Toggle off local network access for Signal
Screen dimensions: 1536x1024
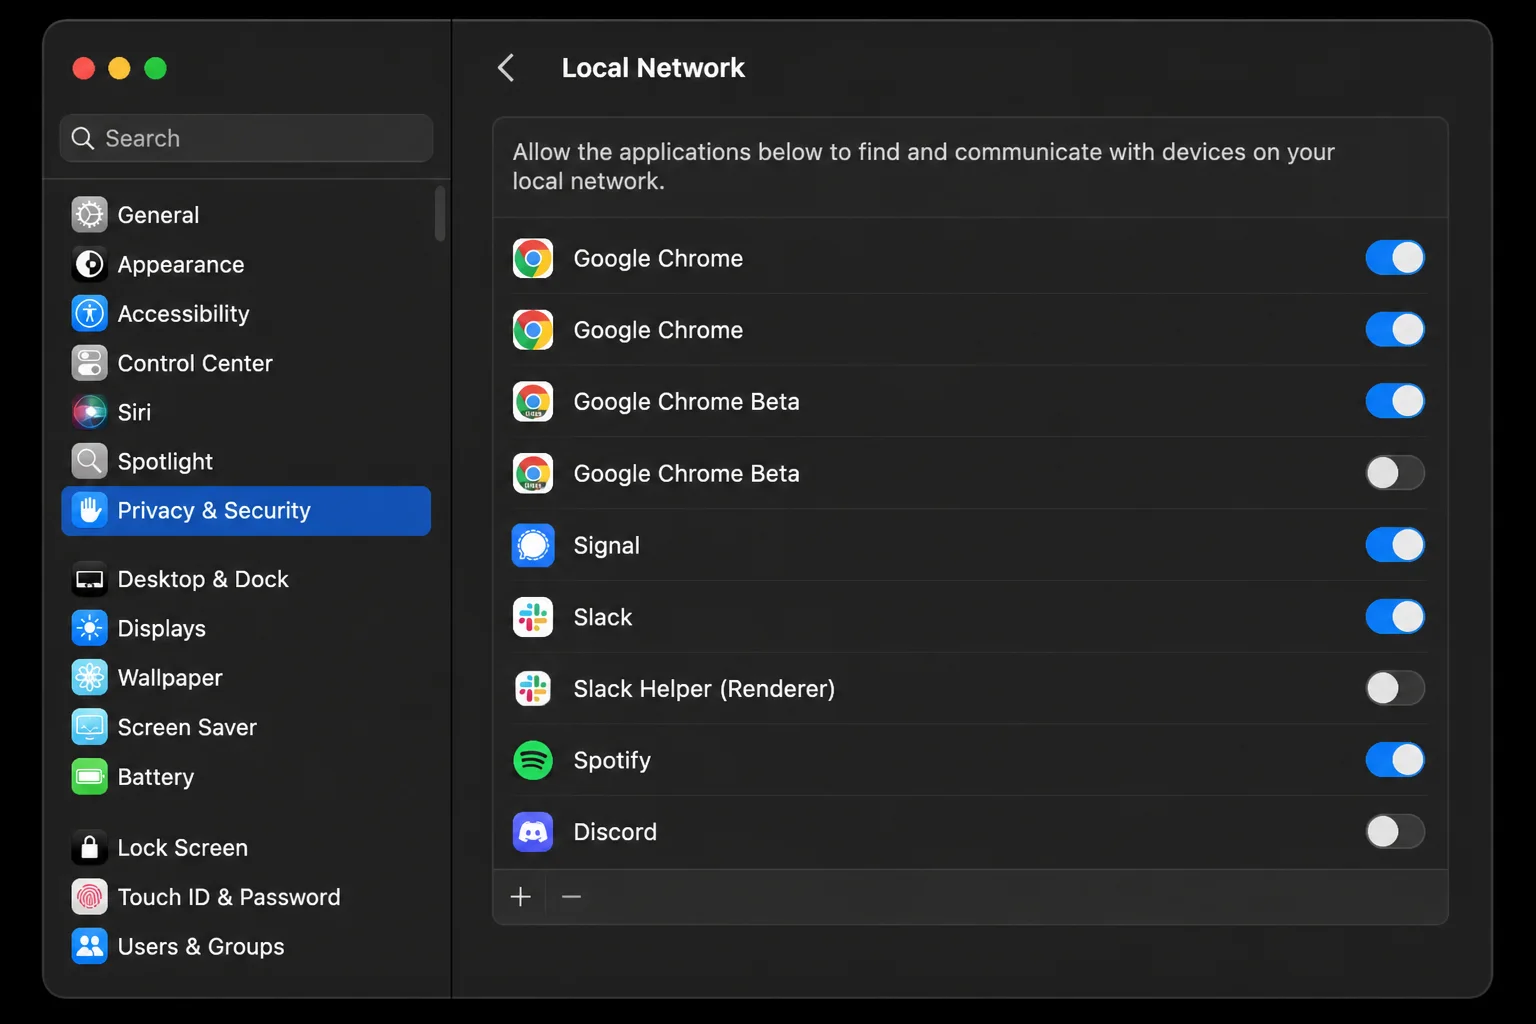point(1395,545)
